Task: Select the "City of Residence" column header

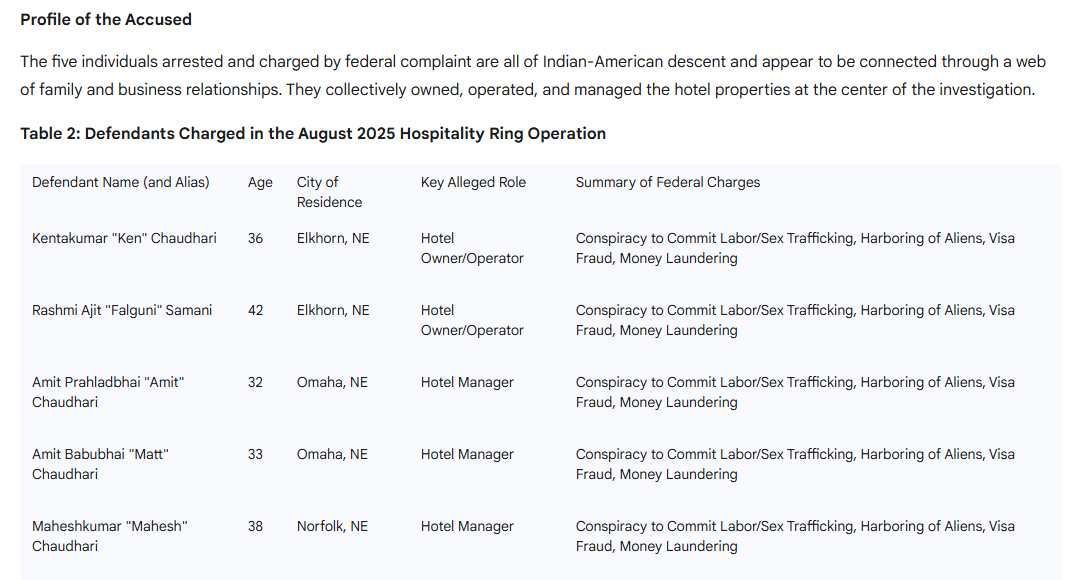Action: [x=329, y=192]
